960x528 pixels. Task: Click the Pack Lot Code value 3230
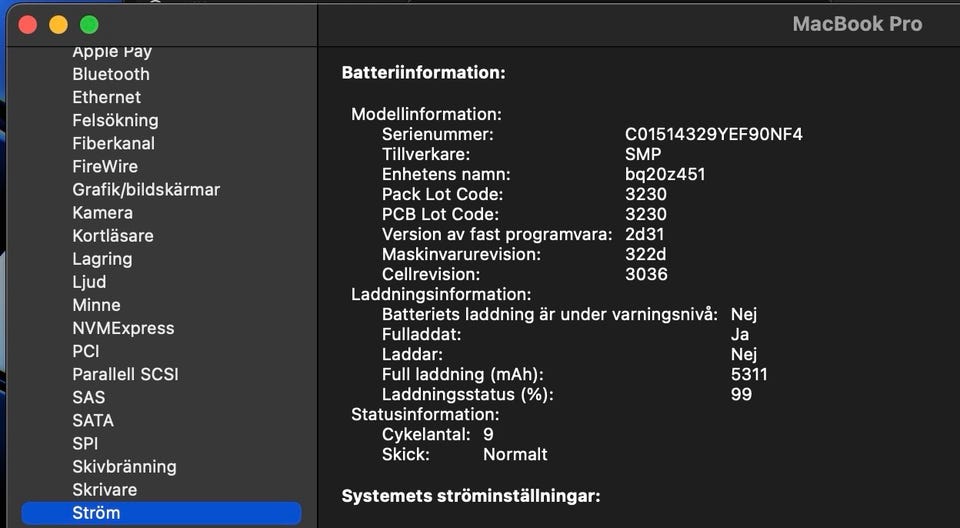(646, 195)
